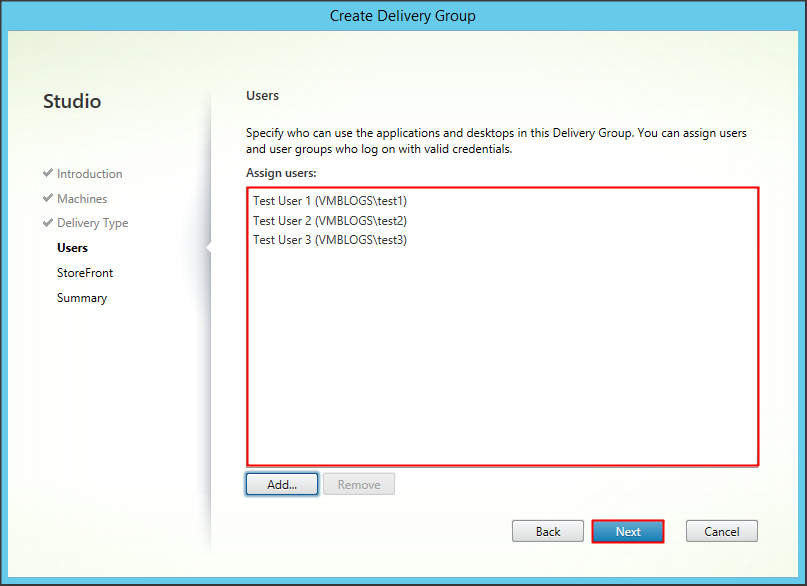The width and height of the screenshot is (807, 586).
Task: Select Test User 2 (VMBLOGS\test2)
Action: (x=329, y=221)
